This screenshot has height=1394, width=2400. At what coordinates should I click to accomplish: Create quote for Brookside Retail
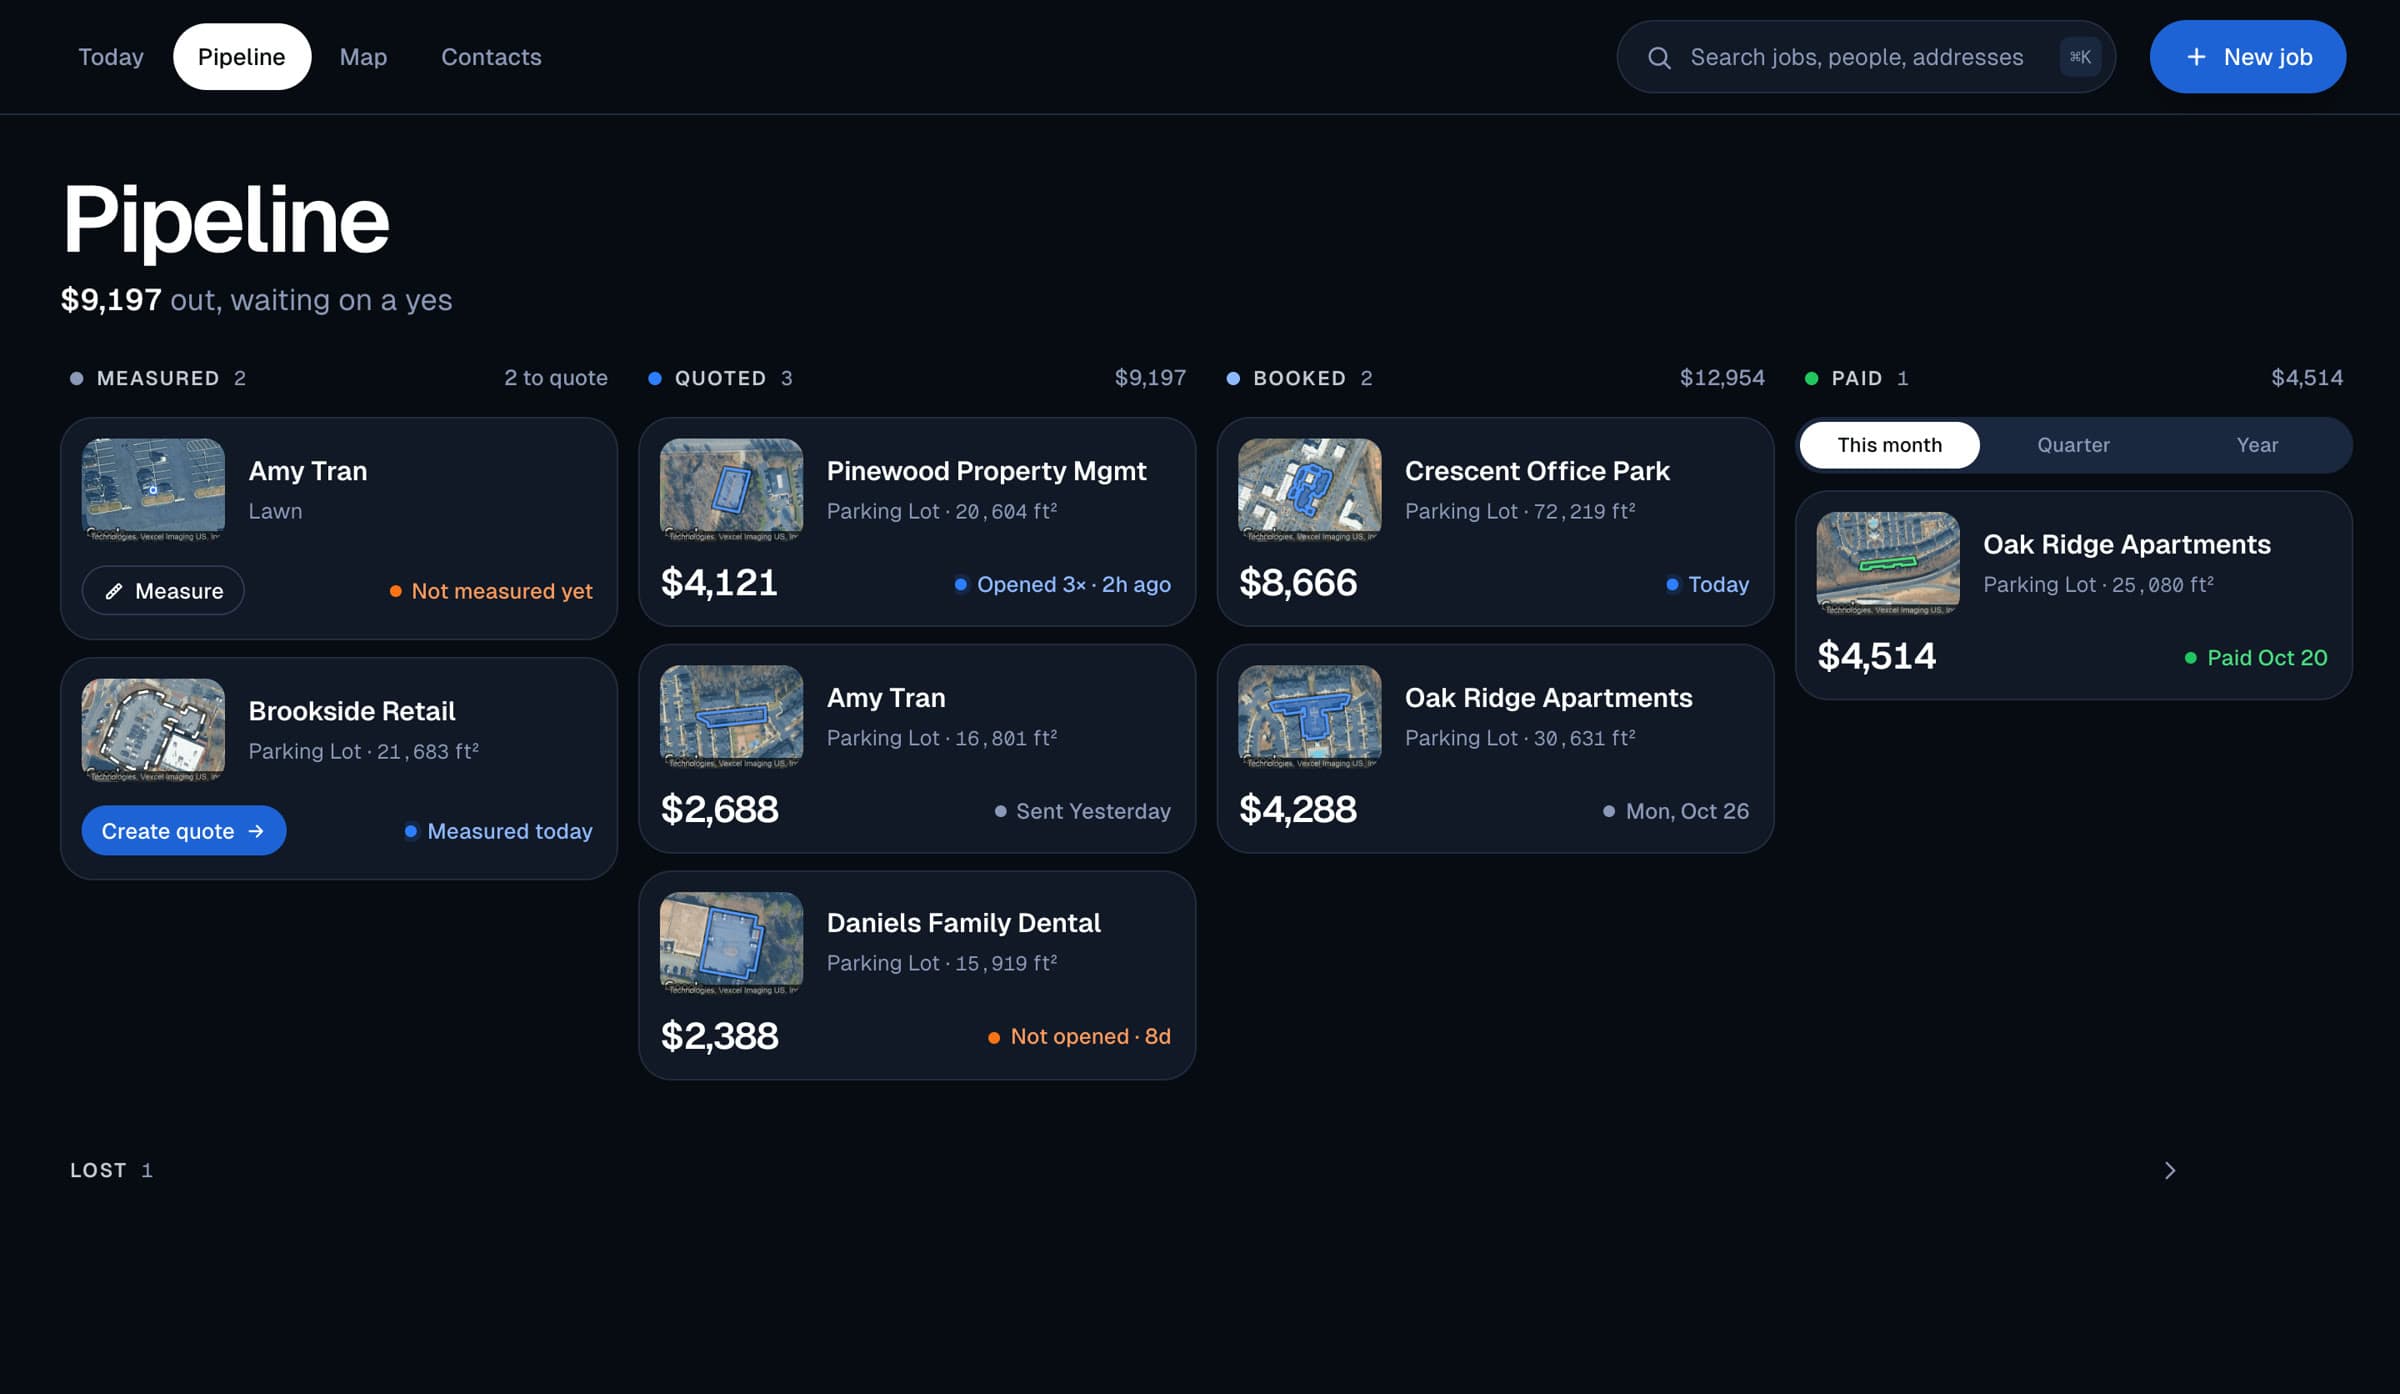pyautogui.click(x=184, y=831)
